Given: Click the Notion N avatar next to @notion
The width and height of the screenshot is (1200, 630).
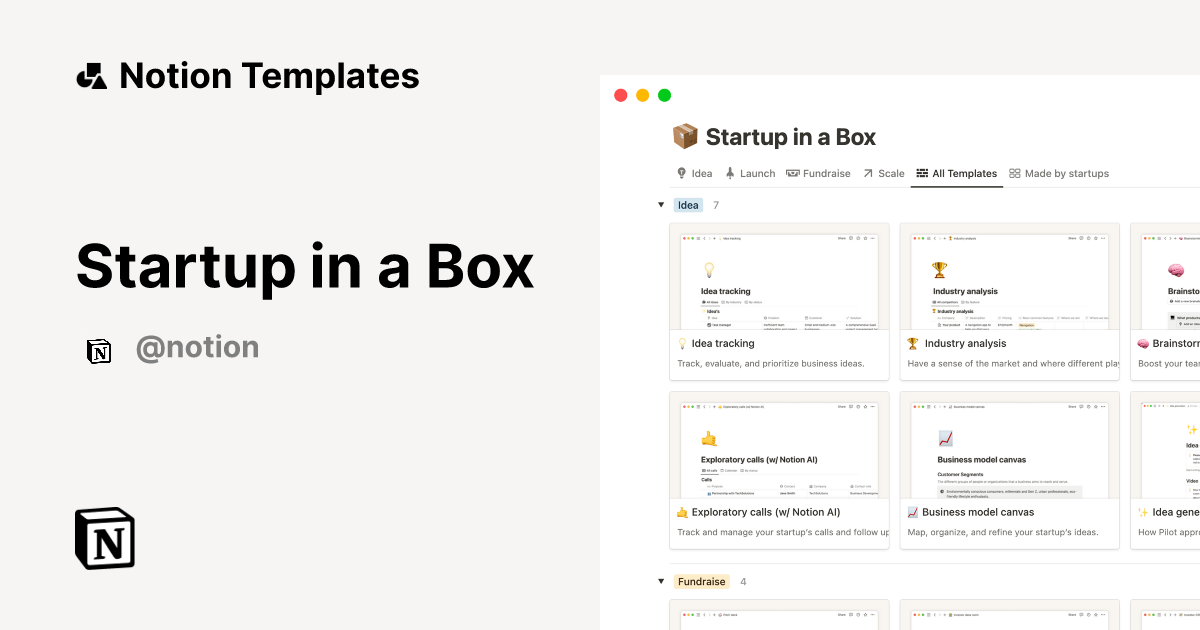Looking at the screenshot, I should point(100,351).
